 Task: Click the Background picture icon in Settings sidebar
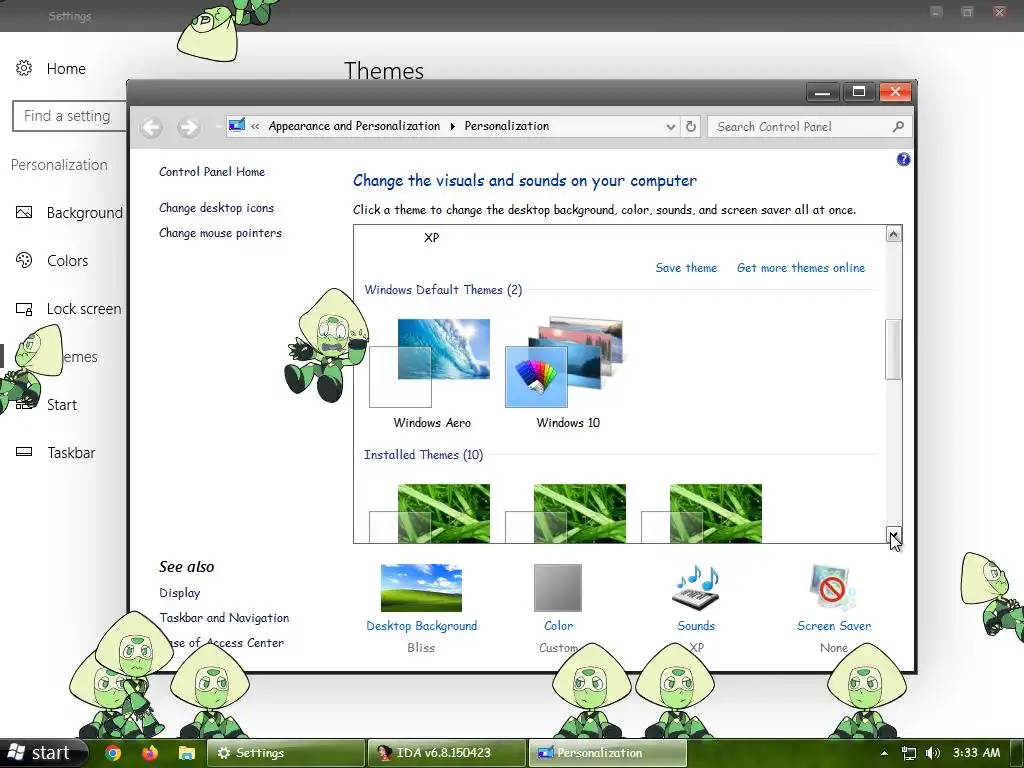[24, 212]
